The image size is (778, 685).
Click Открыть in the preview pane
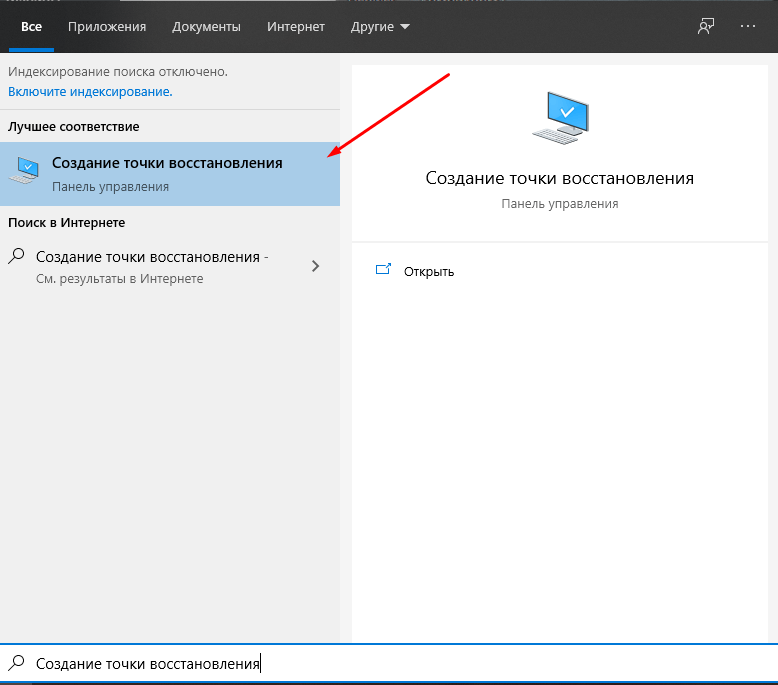pyautogui.click(x=429, y=272)
